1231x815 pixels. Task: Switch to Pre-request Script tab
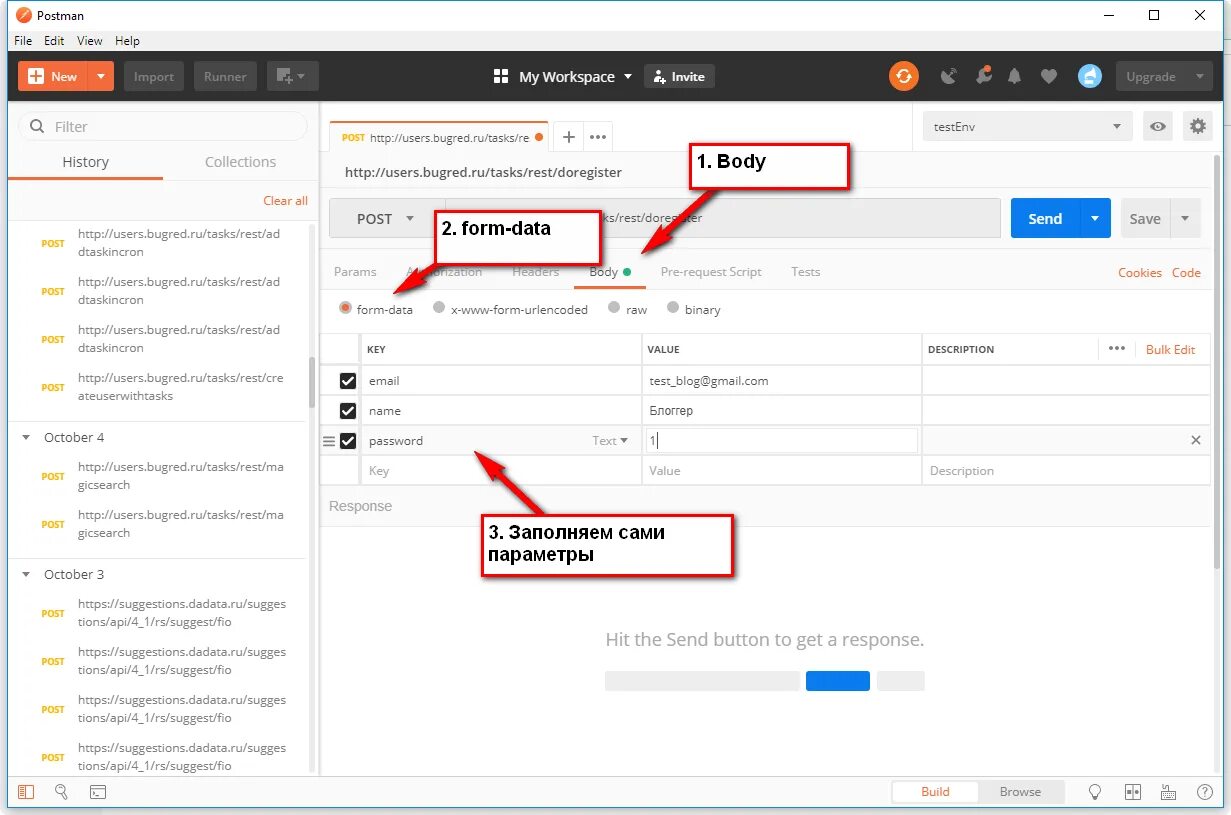(x=711, y=272)
